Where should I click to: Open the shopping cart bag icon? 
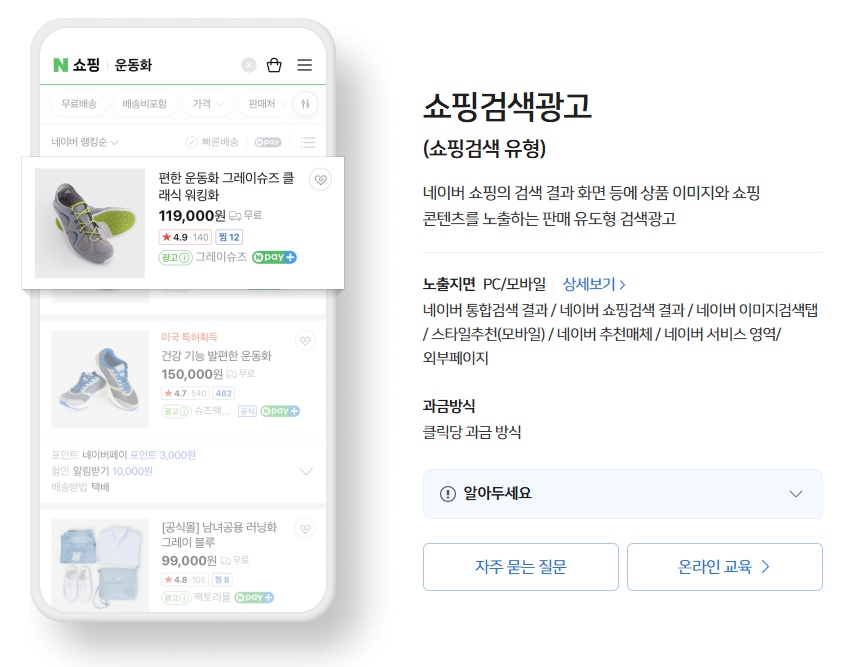tap(274, 65)
